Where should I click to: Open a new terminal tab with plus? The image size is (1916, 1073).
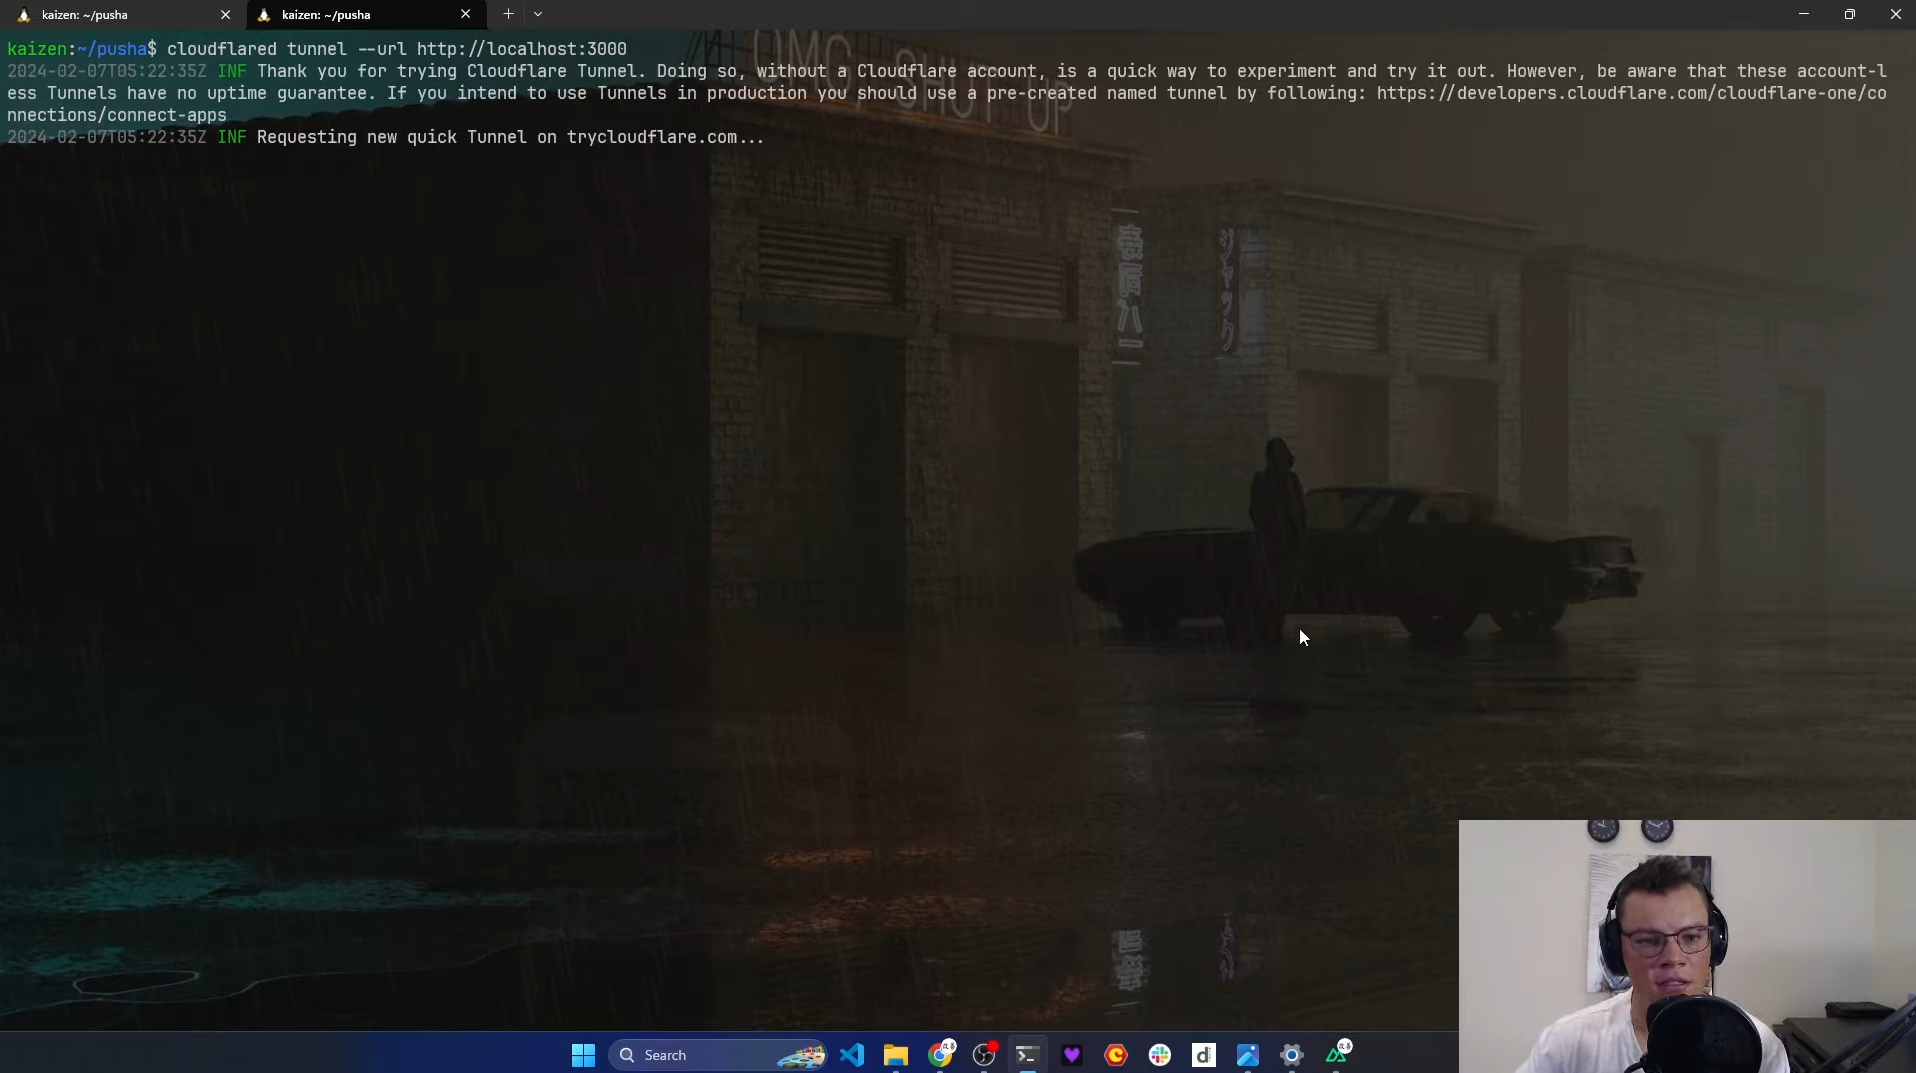(x=508, y=14)
